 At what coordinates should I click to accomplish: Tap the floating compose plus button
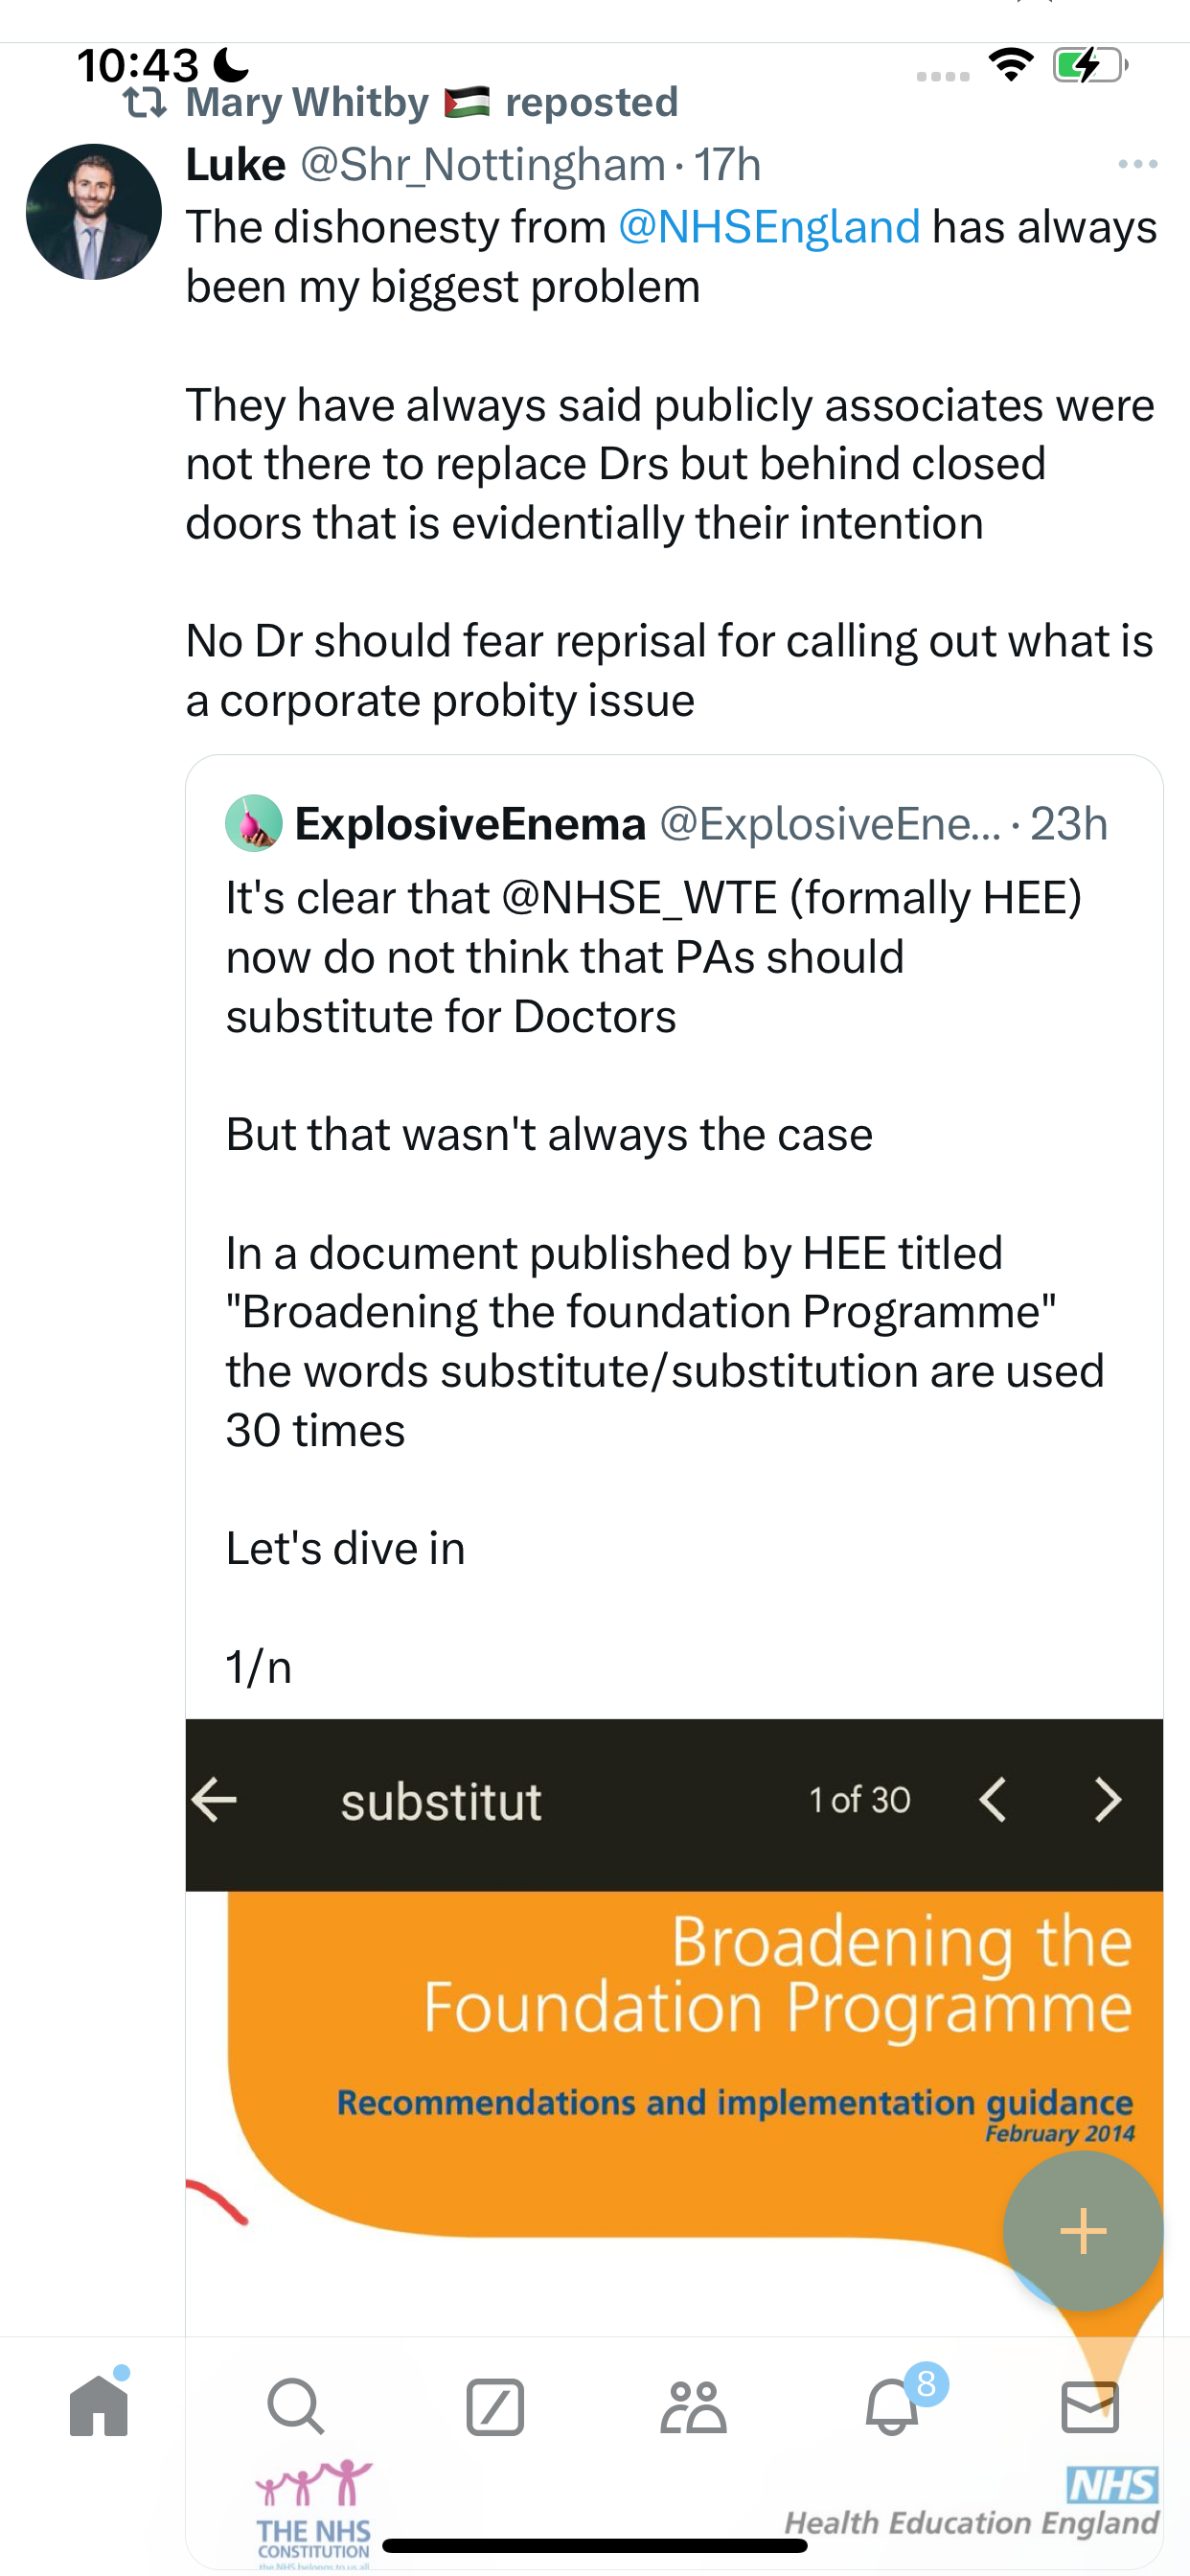(x=1083, y=2231)
